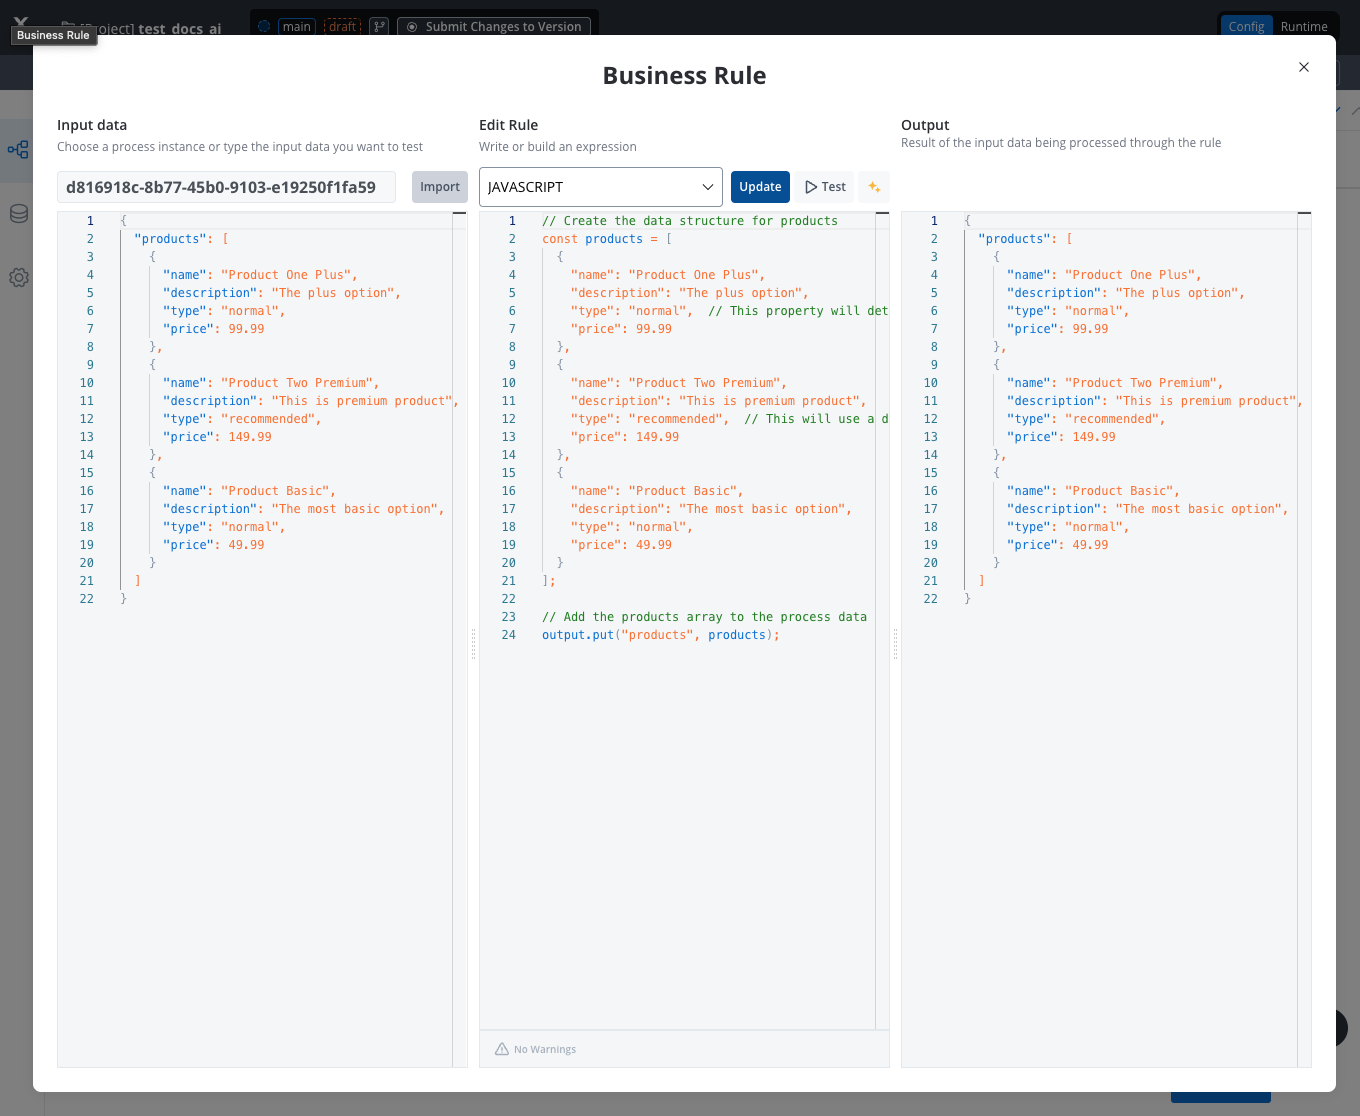1360x1116 pixels.
Task: Click the "products" key in Input data
Action: pos(171,239)
